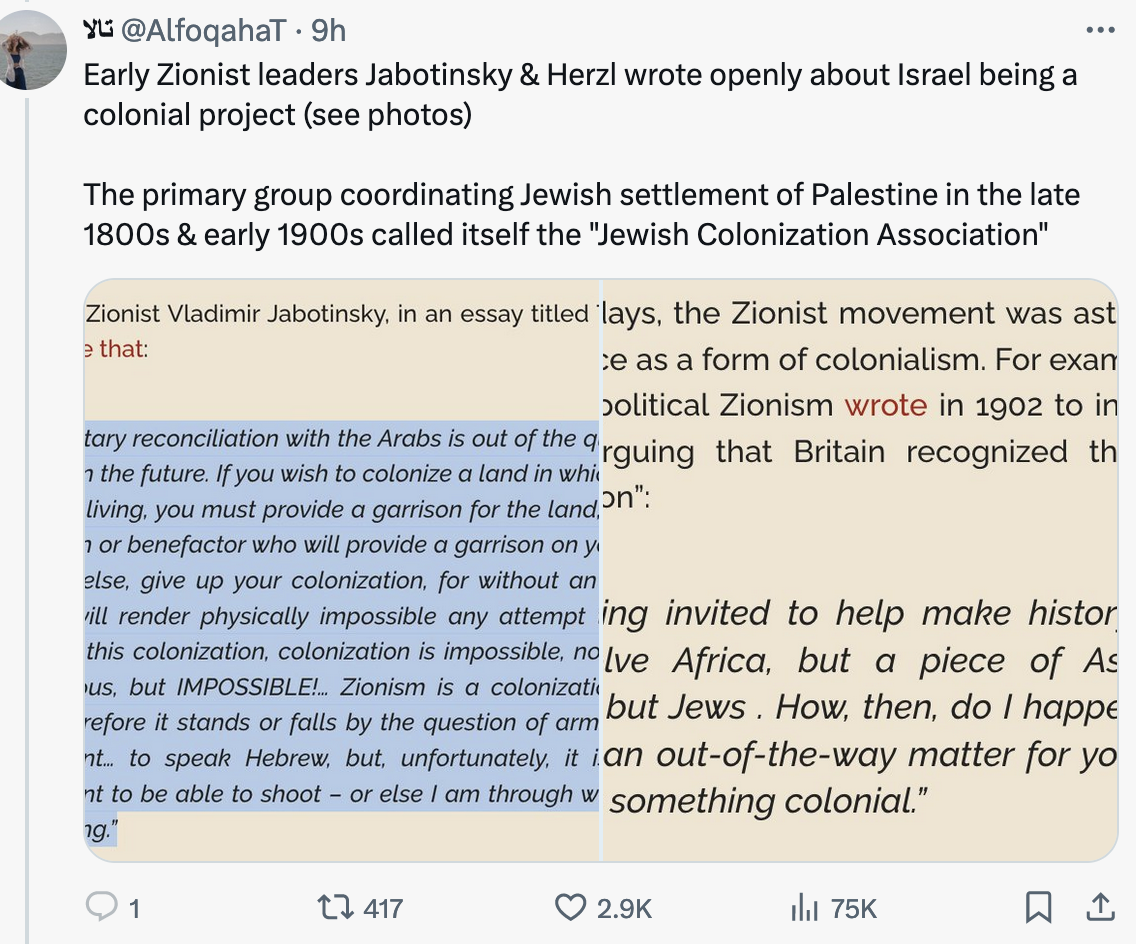Image resolution: width=1136 pixels, height=944 pixels.
Task: Open the 9h timestamp link
Action: pyautogui.click(x=329, y=31)
